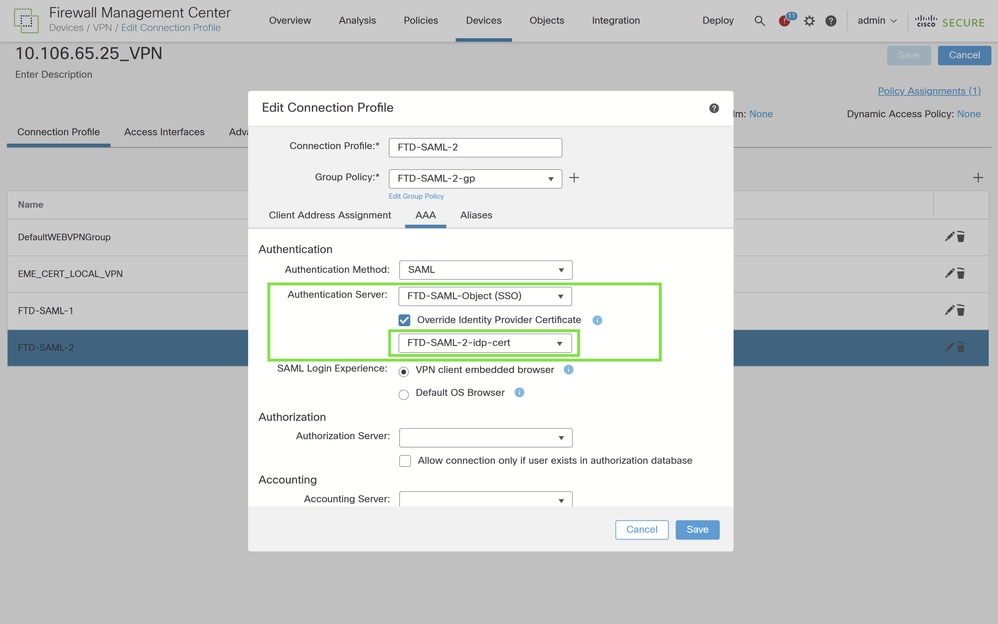
Task: Expand the admin user menu
Action: [877, 20]
